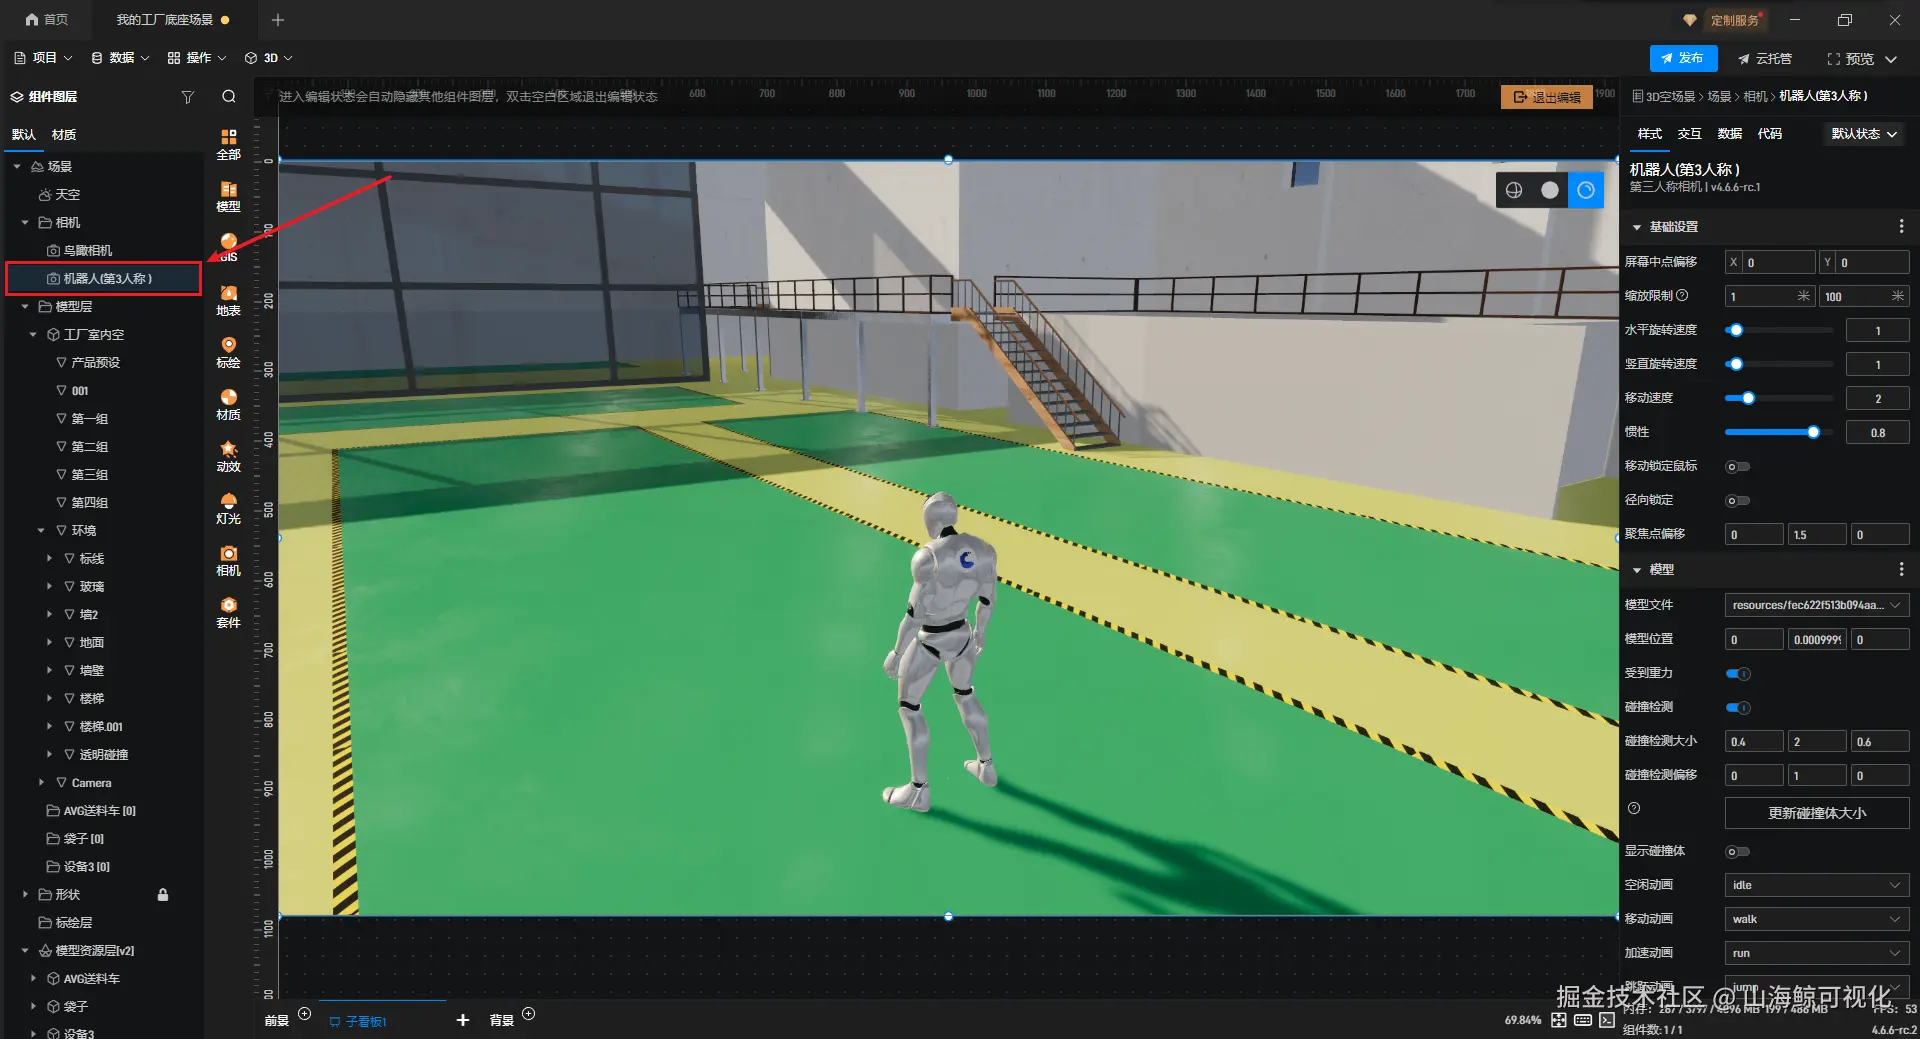Click the 屏幕中点偏移 X input field
Image resolution: width=1920 pixels, height=1039 pixels.
tap(1771, 262)
